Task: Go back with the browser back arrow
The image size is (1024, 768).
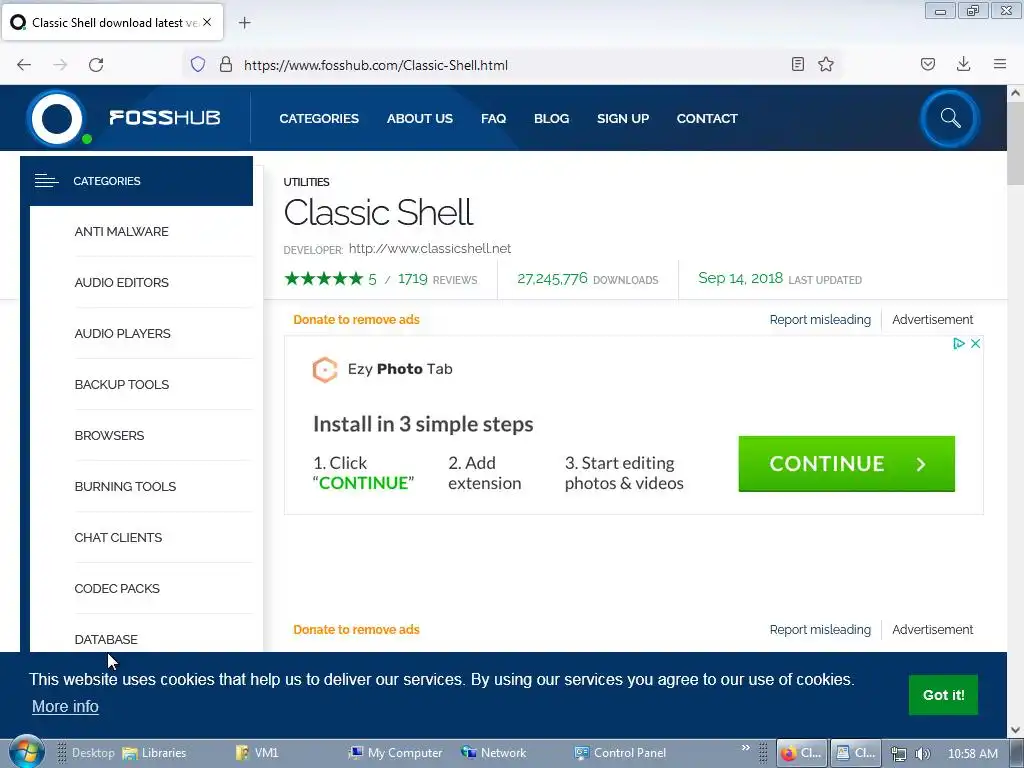Action: [x=24, y=65]
